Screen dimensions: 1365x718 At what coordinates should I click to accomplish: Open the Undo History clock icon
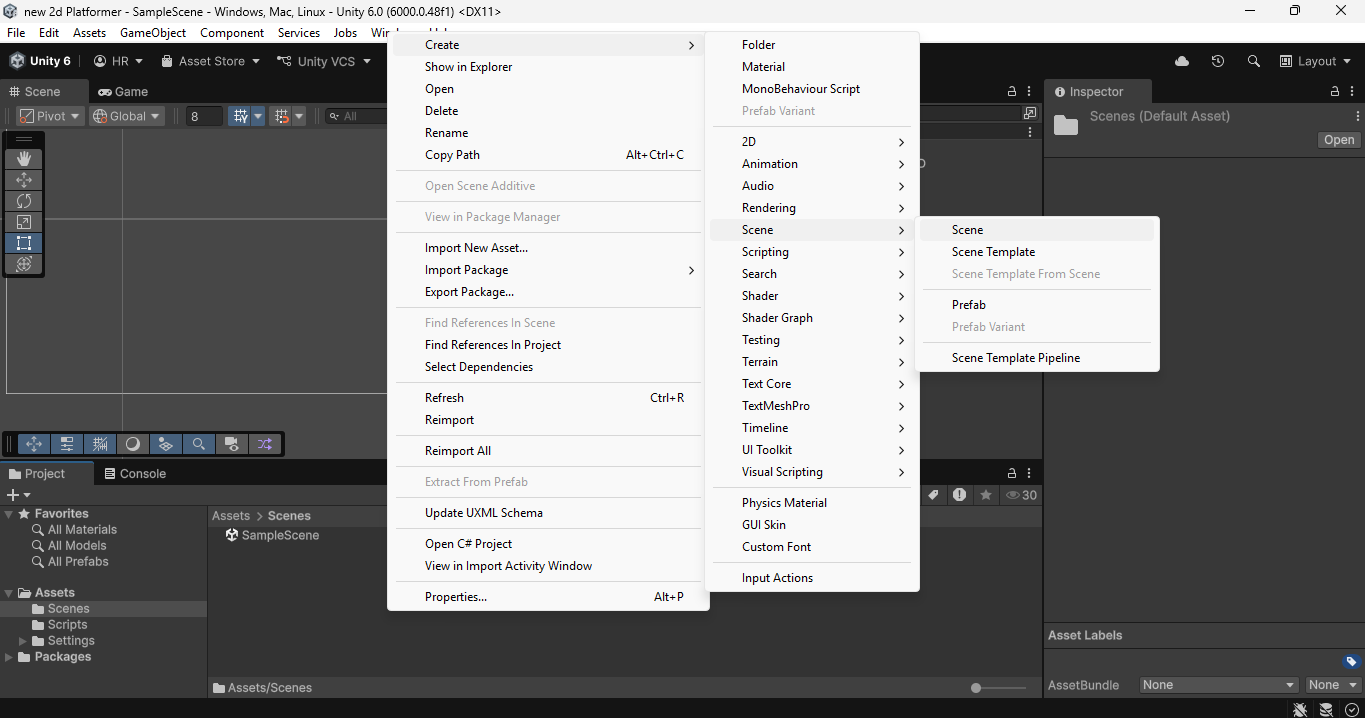(x=1217, y=61)
